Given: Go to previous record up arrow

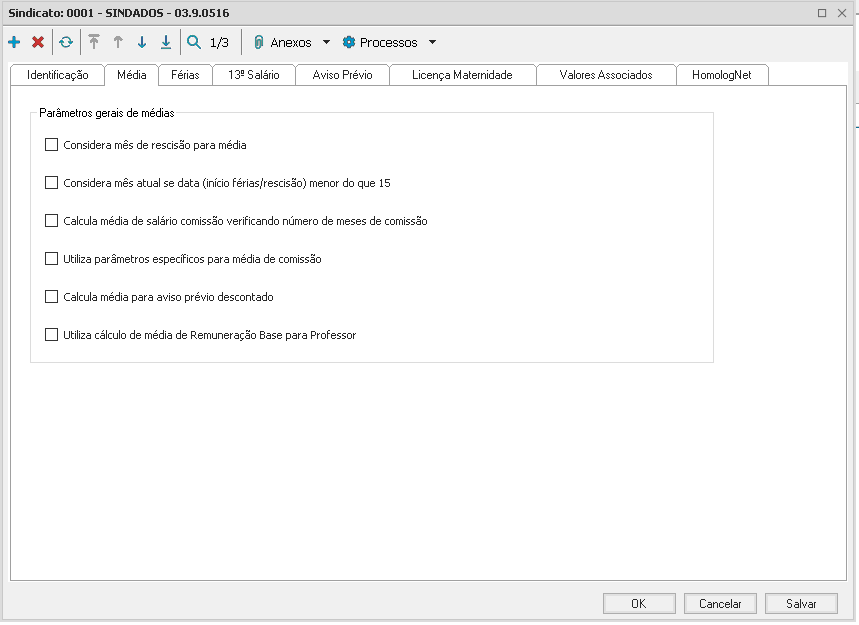Looking at the screenshot, I should [x=118, y=42].
